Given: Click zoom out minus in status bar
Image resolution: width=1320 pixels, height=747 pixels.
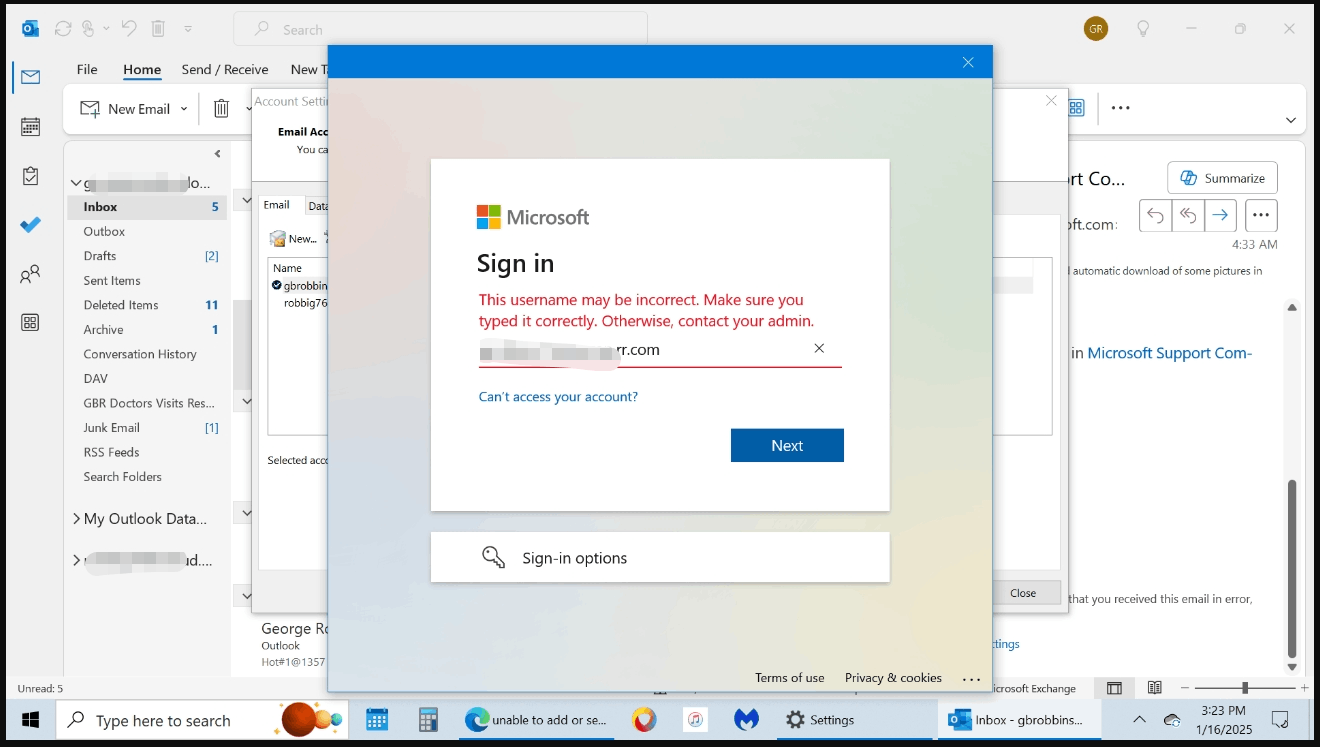Looking at the screenshot, I should (1185, 688).
